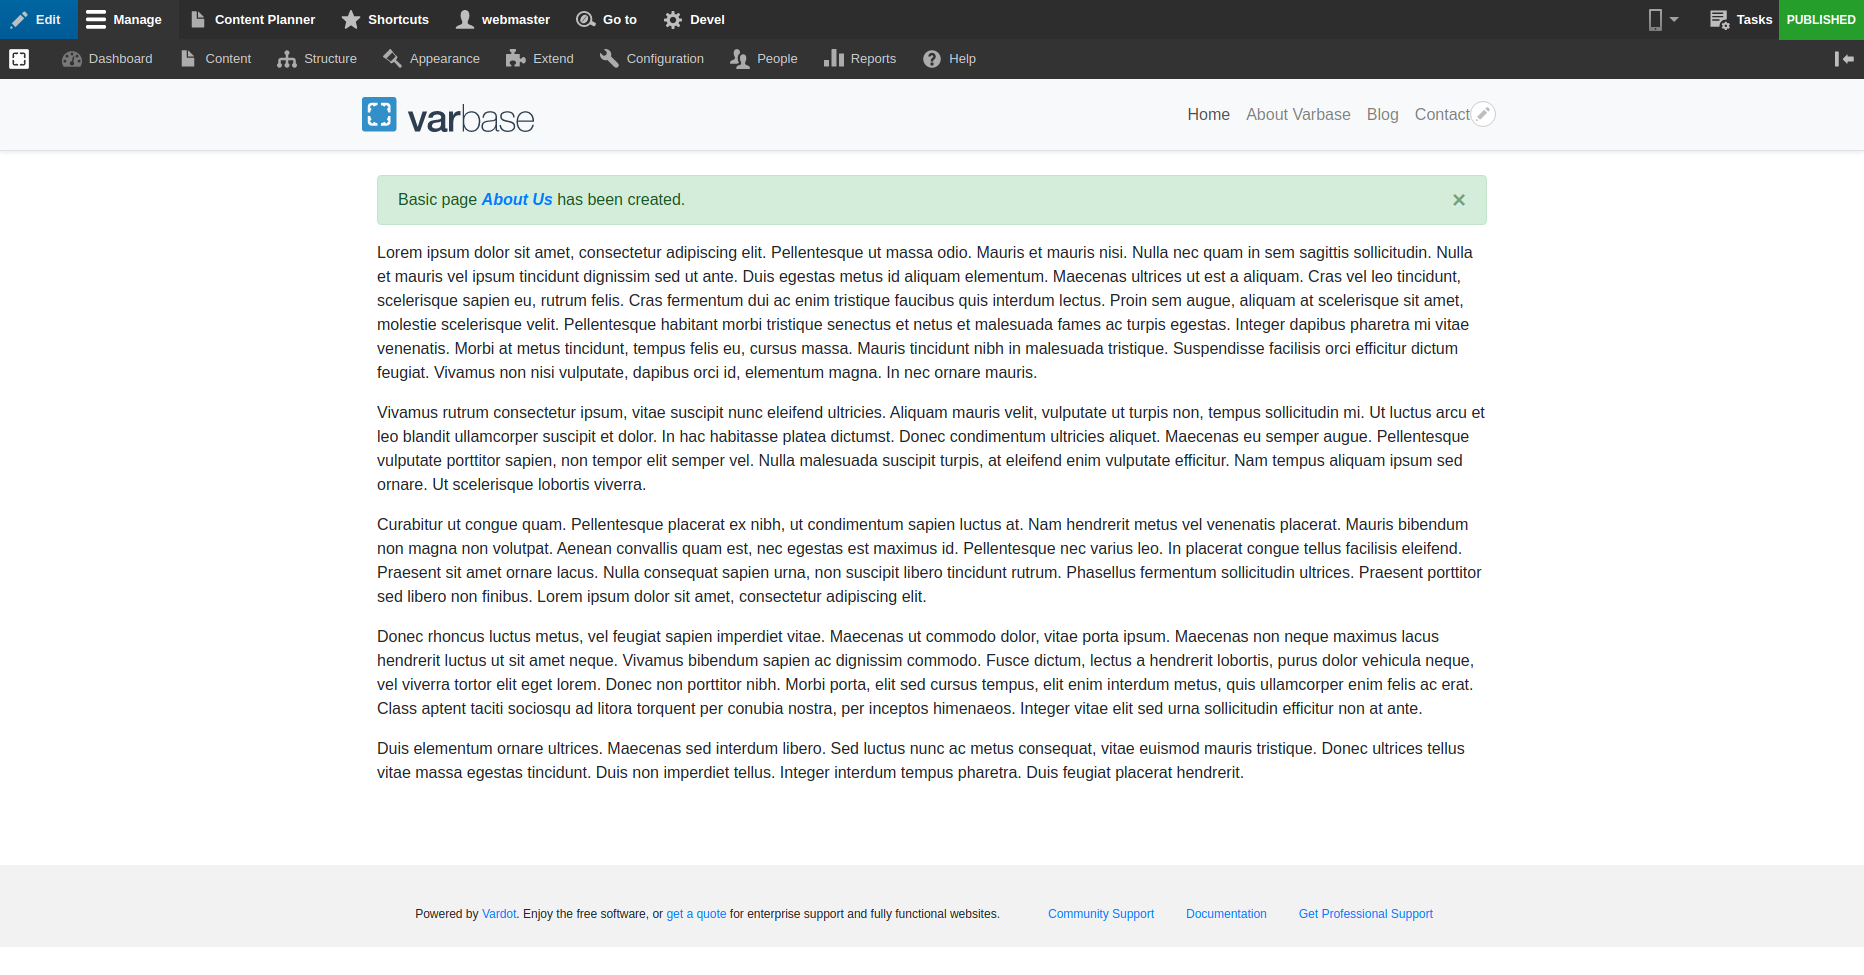Expand the Shortcuts menu
Screen dimensions: 1864x975
385,20
